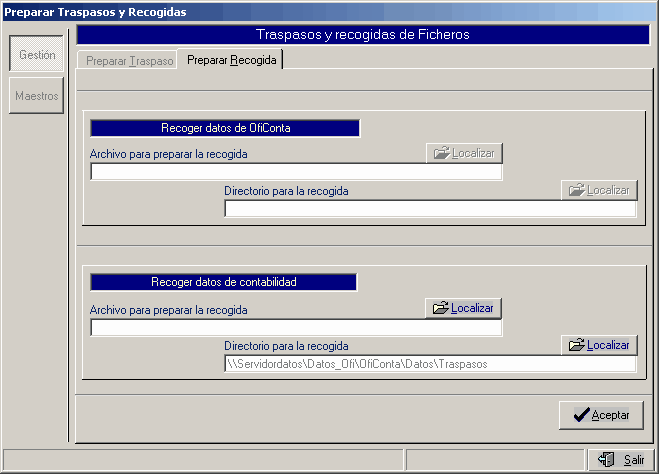The height and width of the screenshot is (474, 659).
Task: Click the Archivo para preparar la recogida label in the contabilidad section
Action: pos(169,310)
